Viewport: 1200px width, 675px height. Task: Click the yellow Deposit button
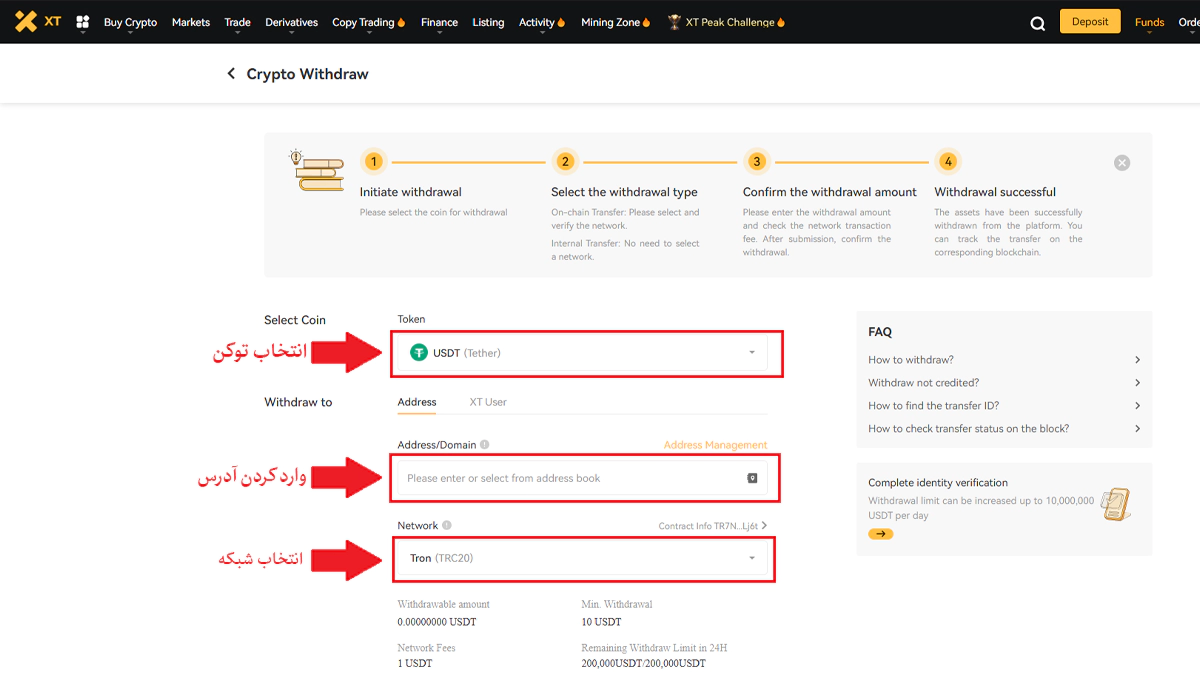pyautogui.click(x=1090, y=22)
